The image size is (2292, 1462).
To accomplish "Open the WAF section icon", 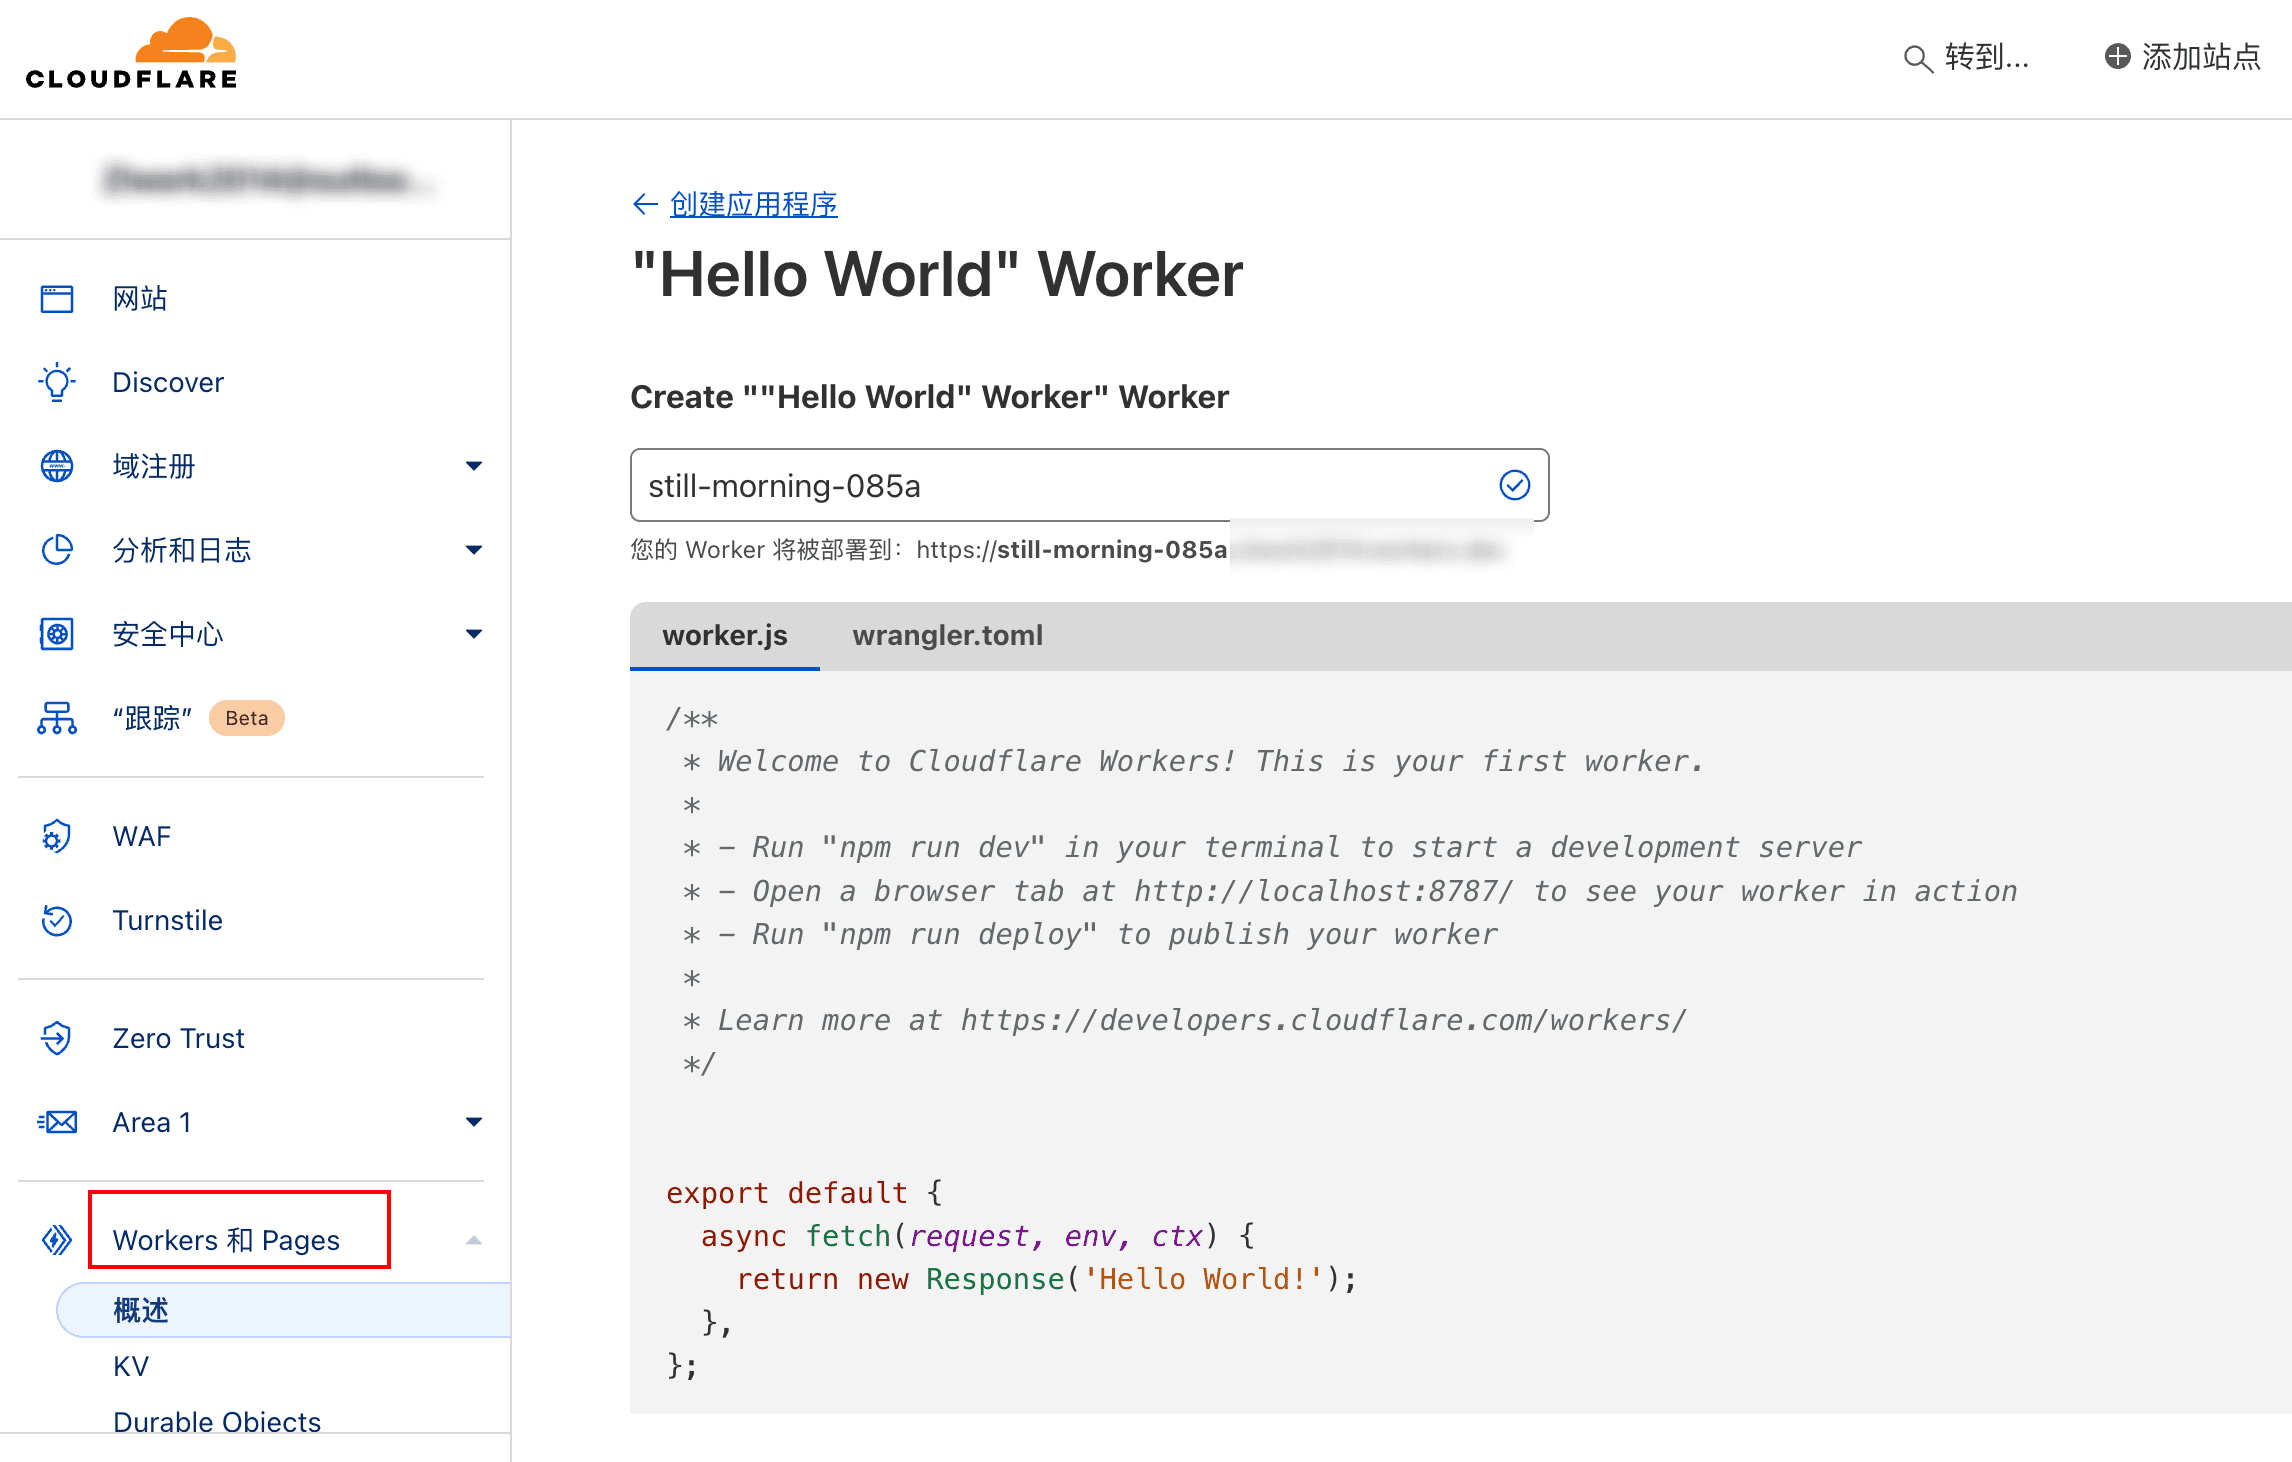I will [57, 836].
